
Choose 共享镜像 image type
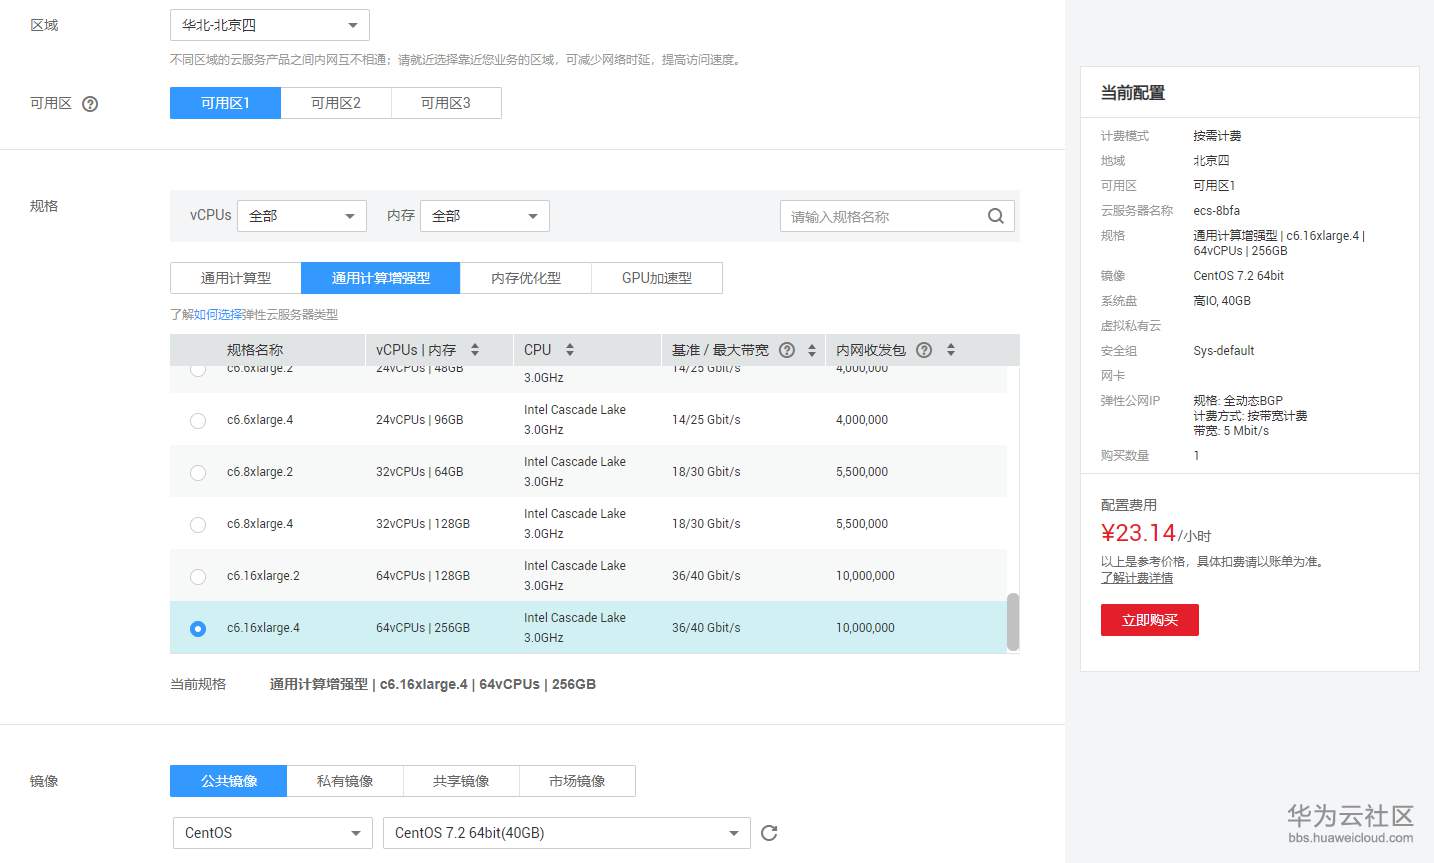pos(461,781)
